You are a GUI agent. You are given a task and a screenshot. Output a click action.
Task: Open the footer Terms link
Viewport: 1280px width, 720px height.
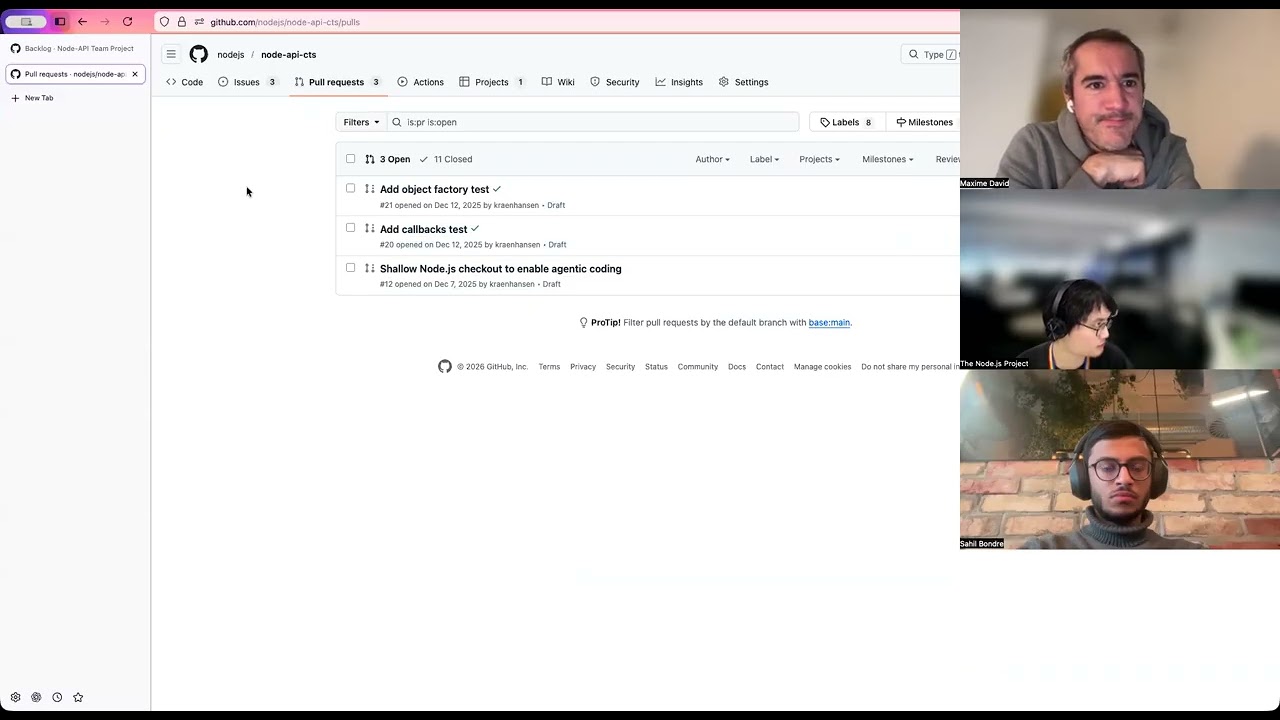pyautogui.click(x=549, y=367)
